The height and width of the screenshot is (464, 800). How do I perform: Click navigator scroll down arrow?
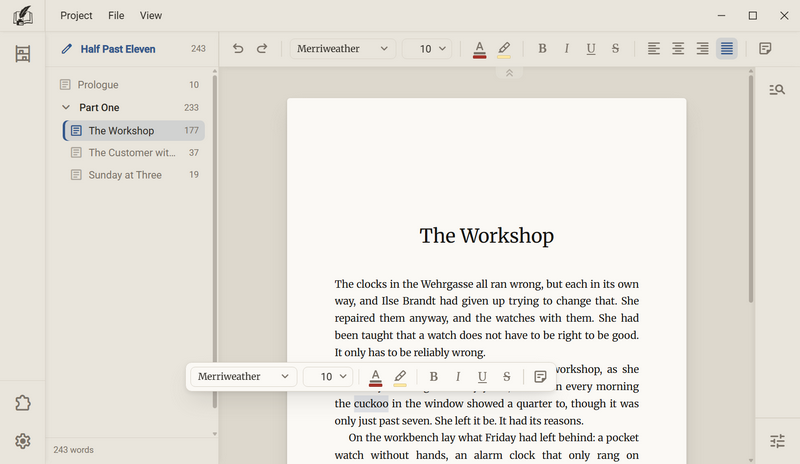tap(215, 434)
